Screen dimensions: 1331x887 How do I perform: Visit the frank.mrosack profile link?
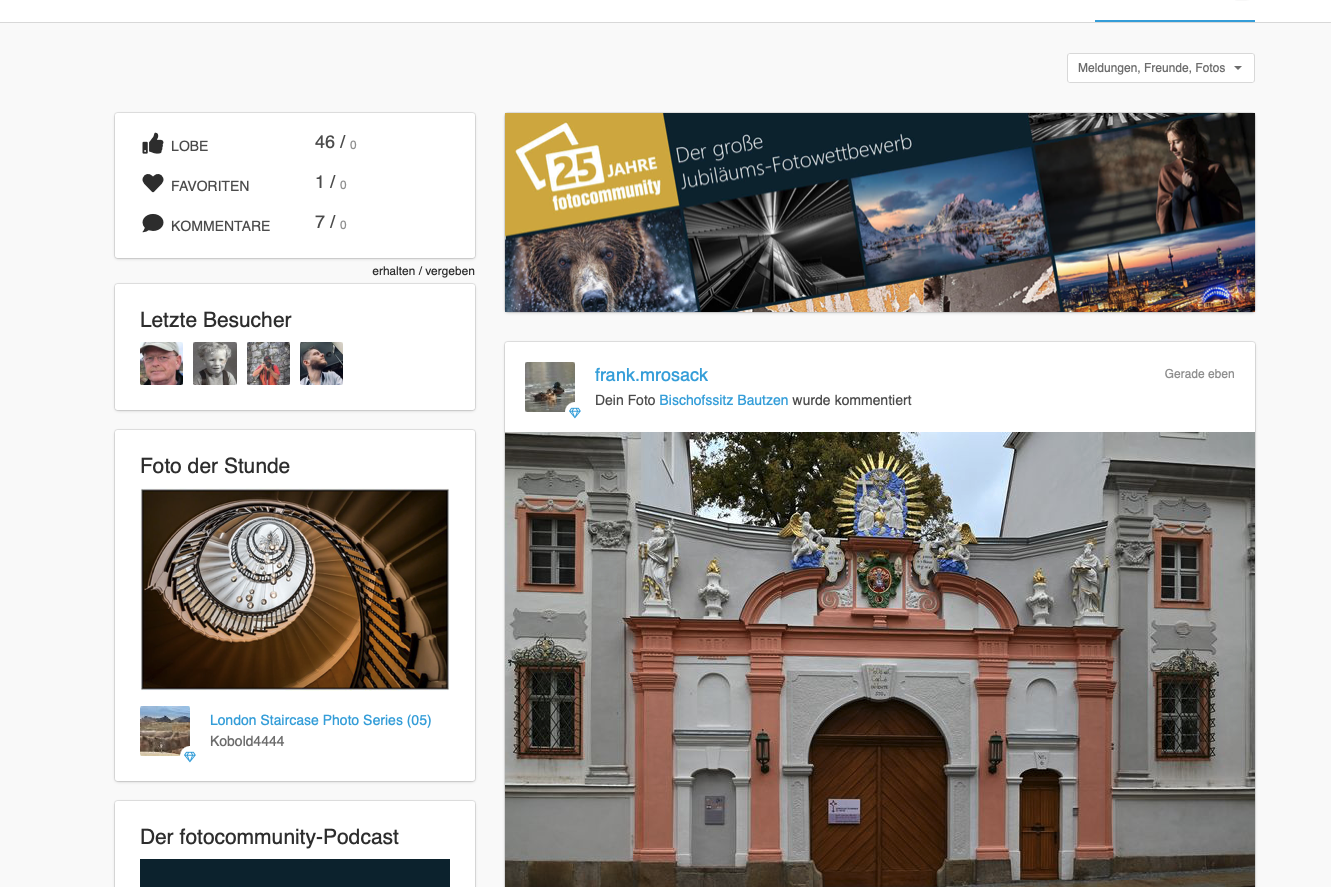(x=651, y=375)
